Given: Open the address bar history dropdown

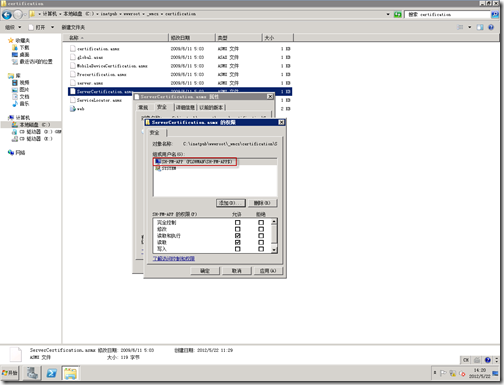Looking at the screenshot, I should pos(388,14).
